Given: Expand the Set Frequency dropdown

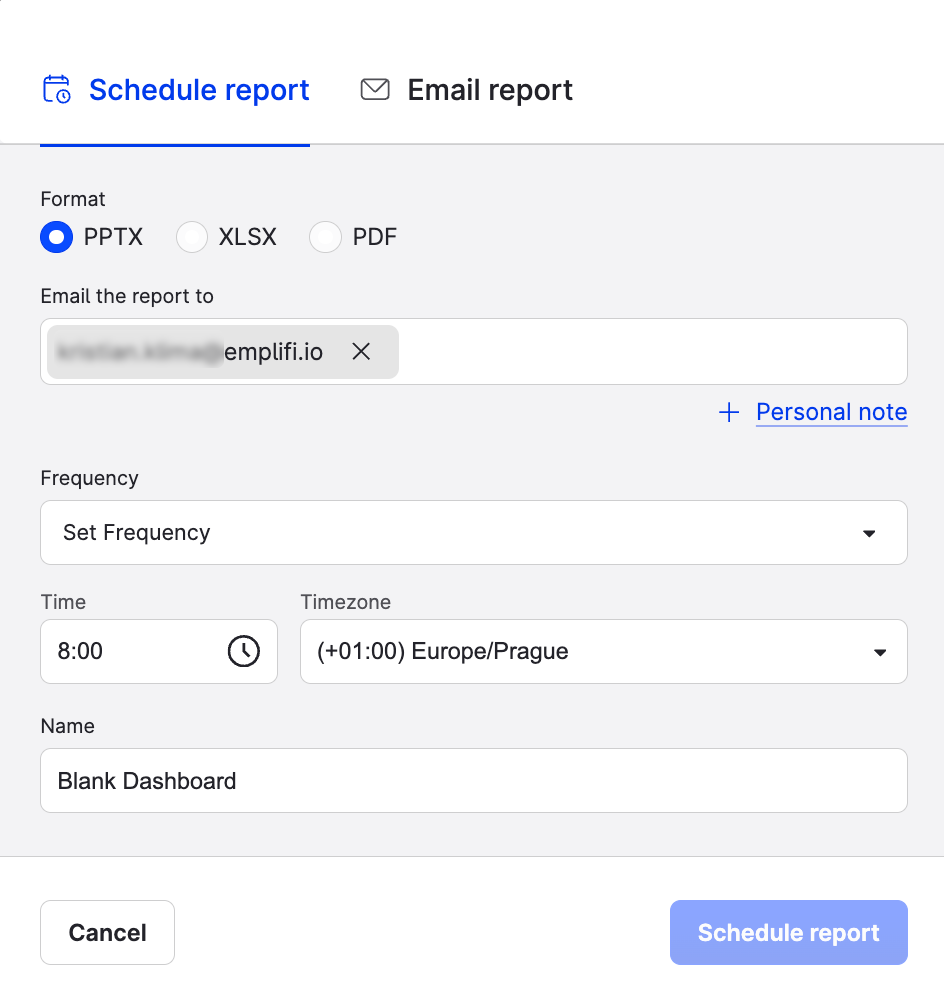Looking at the screenshot, I should point(473,533).
